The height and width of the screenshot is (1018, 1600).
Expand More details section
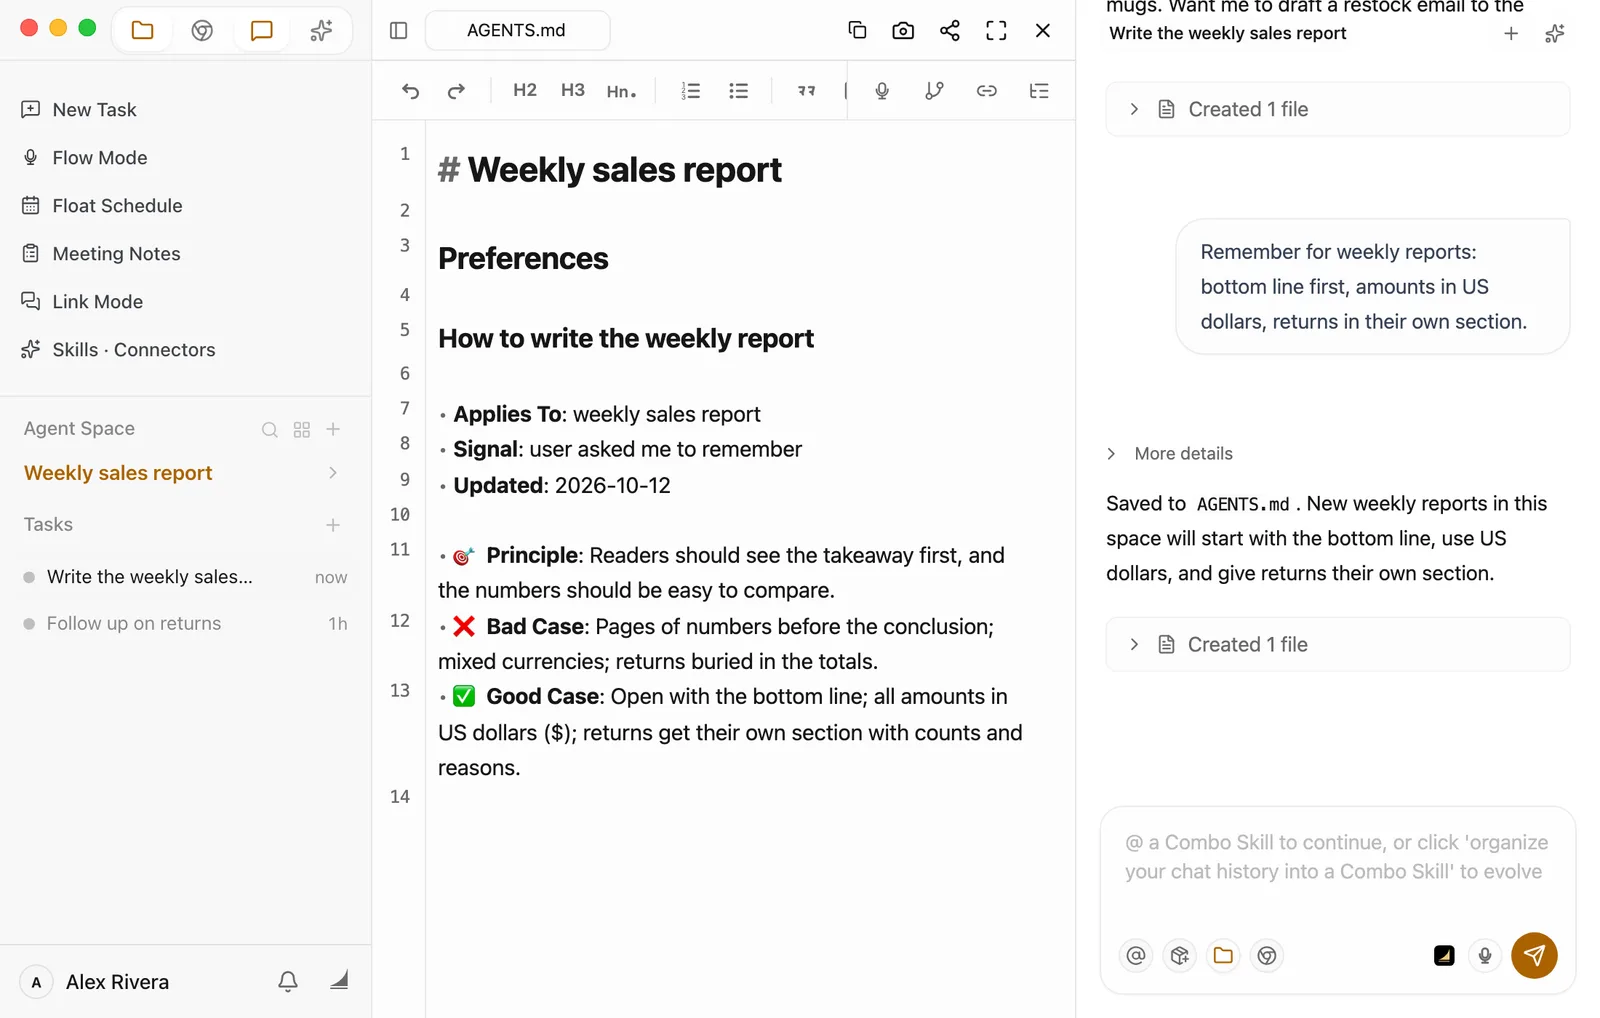pos(1170,454)
